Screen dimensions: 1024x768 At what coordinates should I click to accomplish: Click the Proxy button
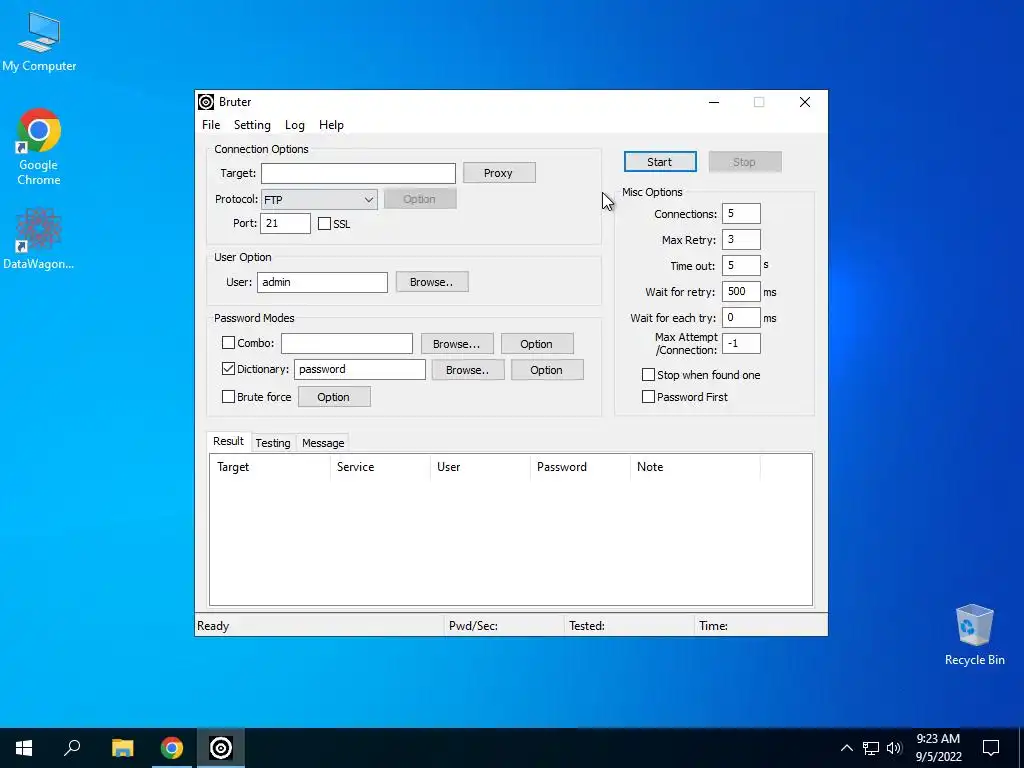[x=499, y=173]
